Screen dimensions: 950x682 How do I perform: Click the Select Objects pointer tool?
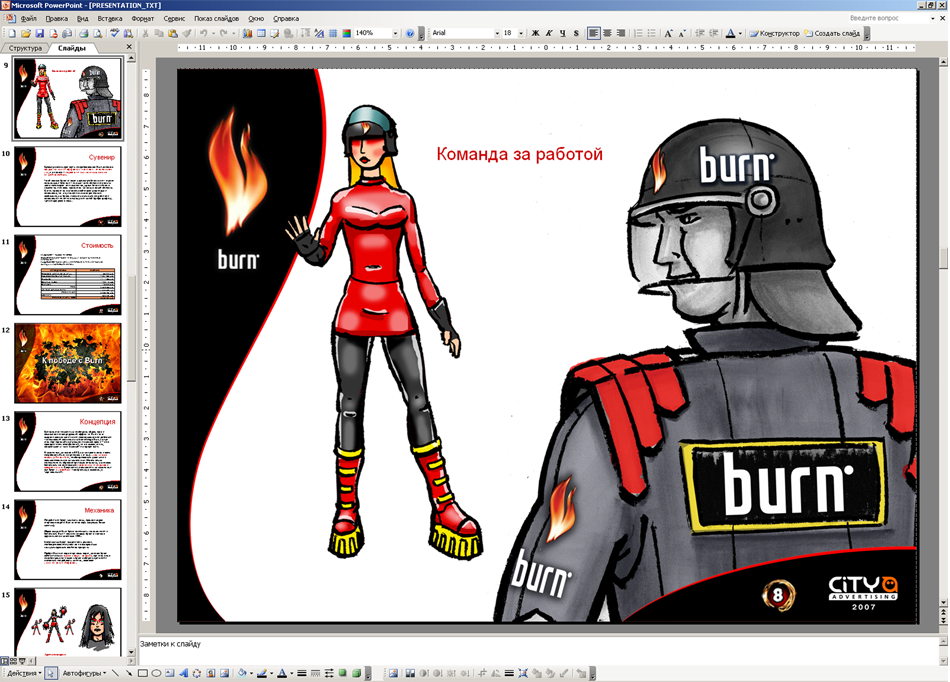click(51, 673)
